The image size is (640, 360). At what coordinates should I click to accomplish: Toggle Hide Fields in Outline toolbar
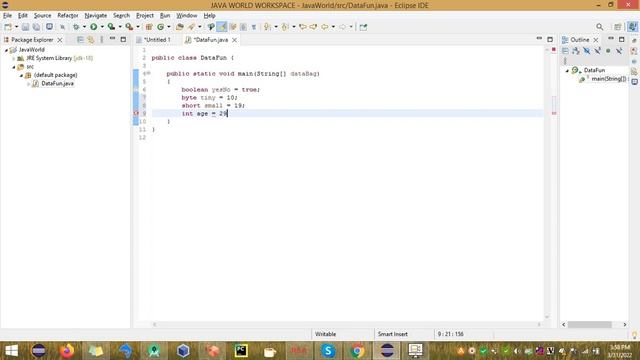click(x=587, y=51)
